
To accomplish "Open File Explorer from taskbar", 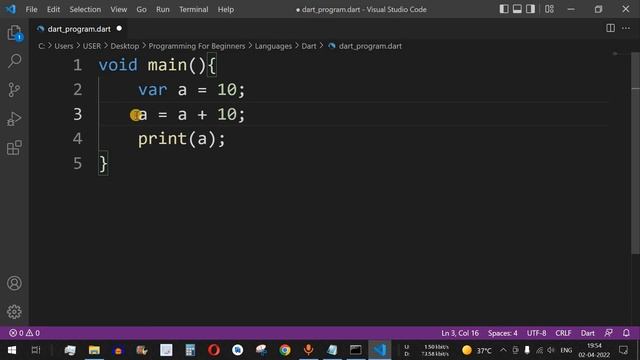I will (x=94, y=350).
